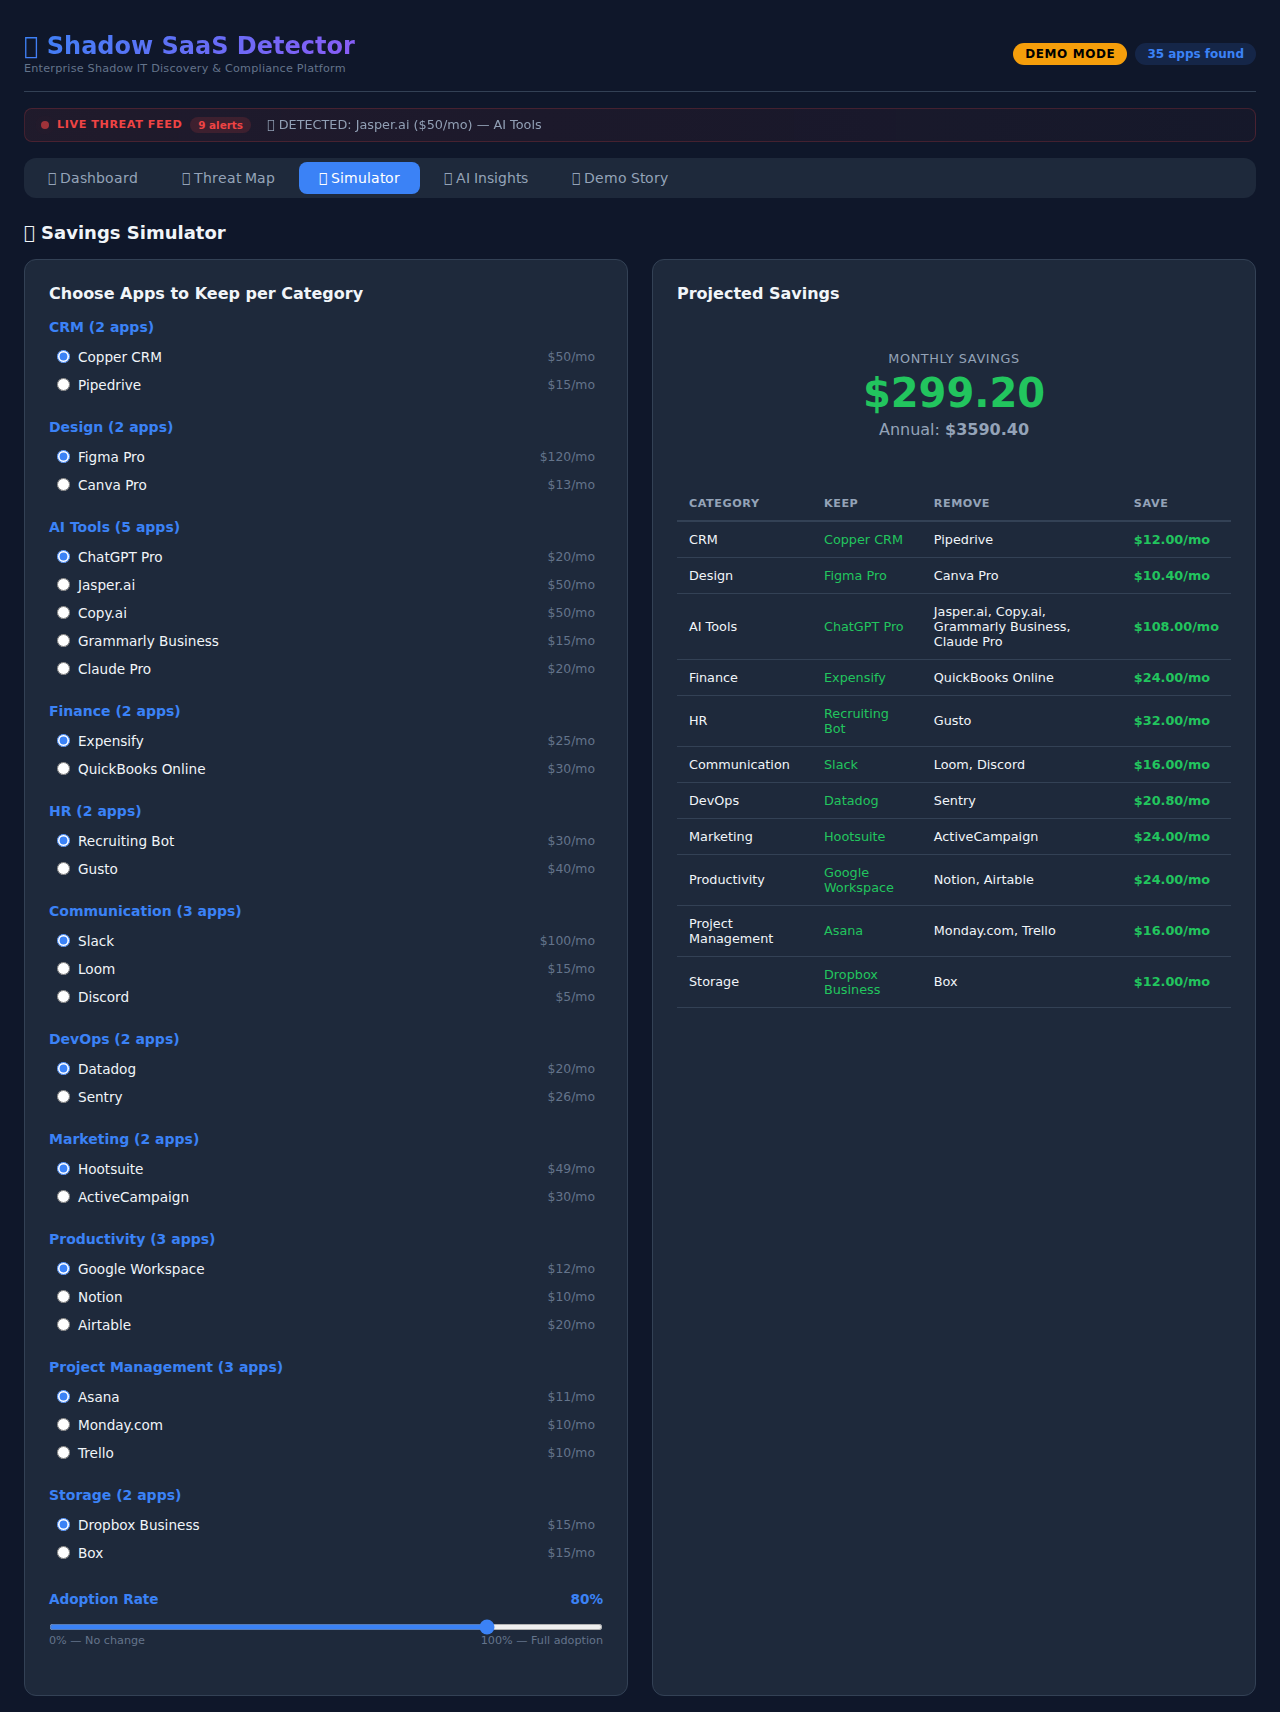This screenshot has width=1280, height=1712.
Task: Select the Copper CRM radio button
Action: [x=63, y=357]
